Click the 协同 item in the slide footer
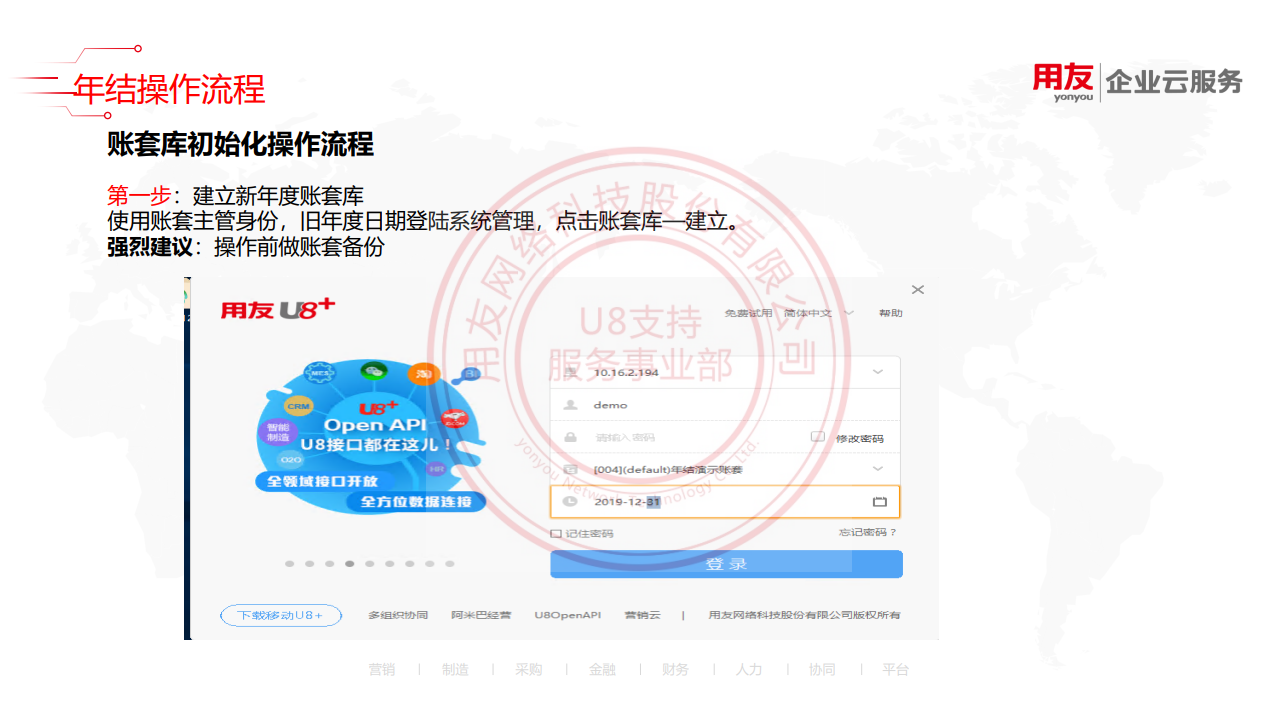The height and width of the screenshot is (717, 1278). pyautogui.click(x=822, y=670)
